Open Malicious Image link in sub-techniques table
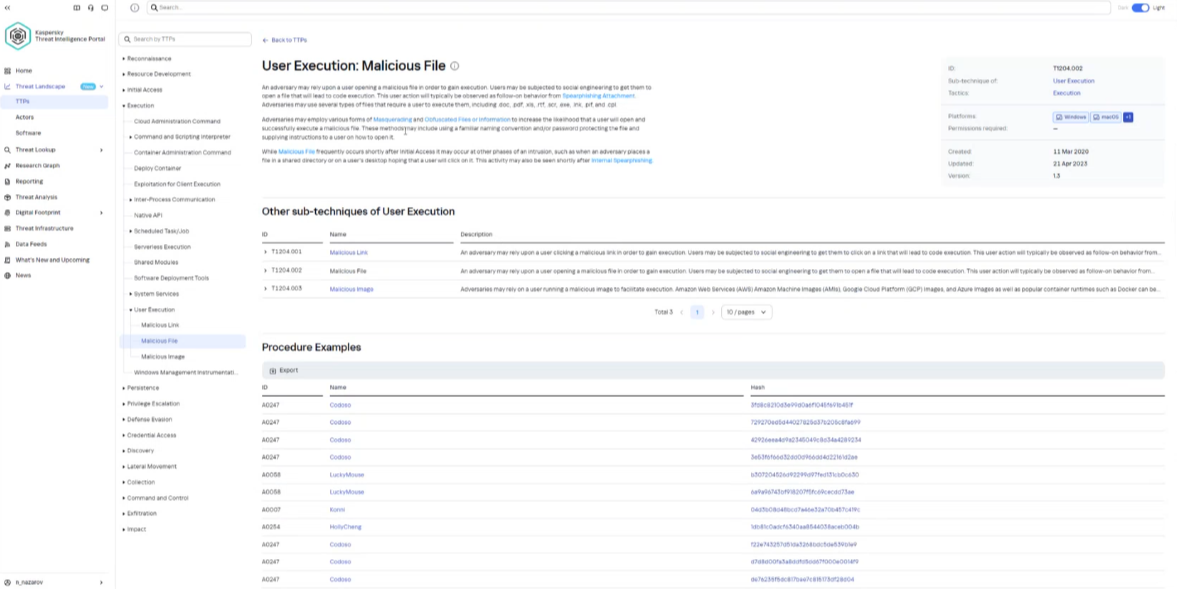The width and height of the screenshot is (1177, 589). (351, 289)
